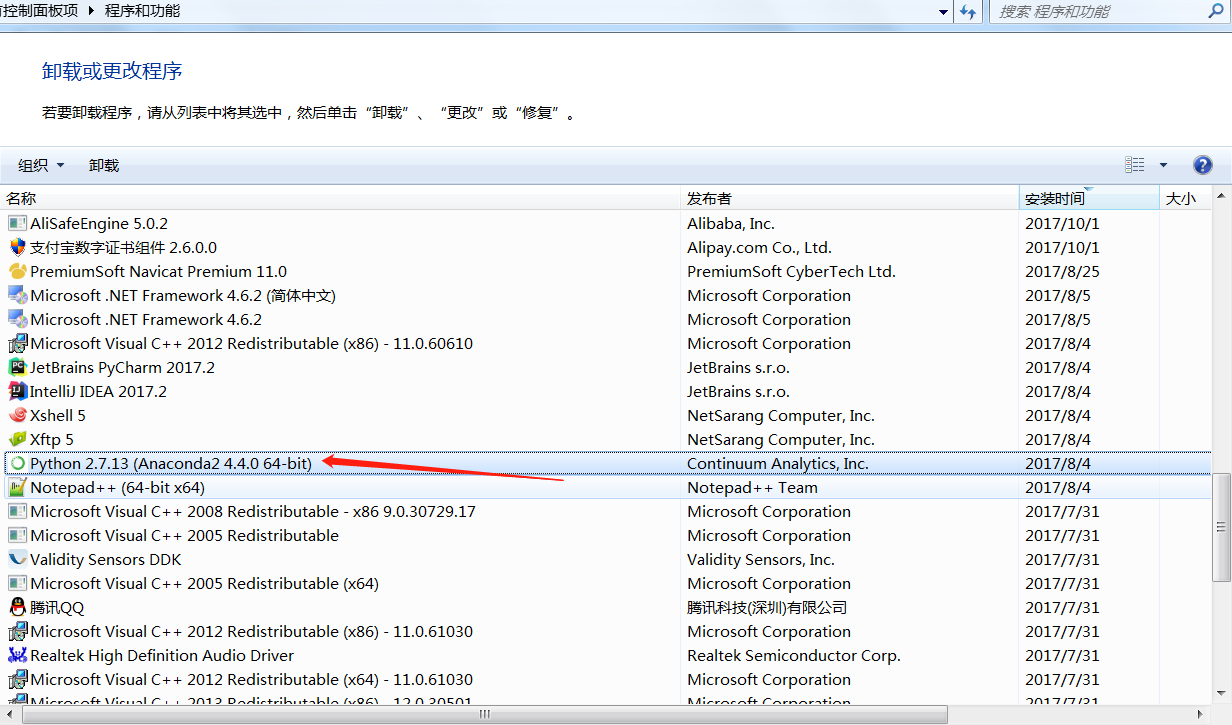Click the 程序和功能 breadcrumb
The width and height of the screenshot is (1232, 725).
tap(143, 12)
